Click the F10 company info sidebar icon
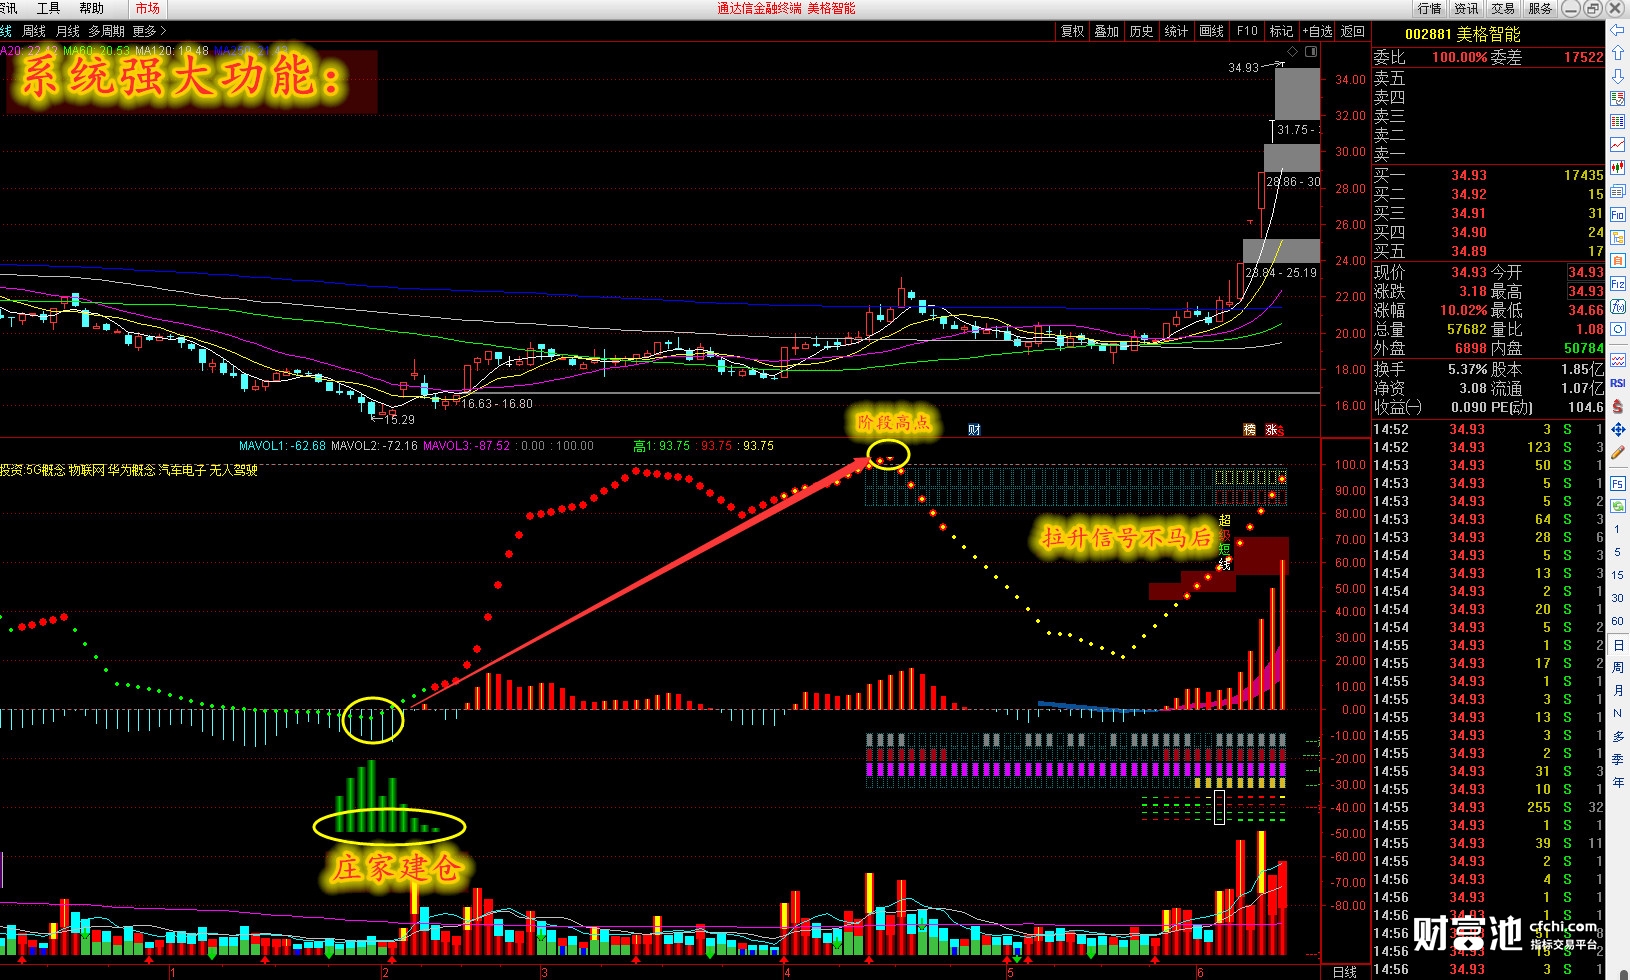Image resolution: width=1630 pixels, height=980 pixels. 1617,214
